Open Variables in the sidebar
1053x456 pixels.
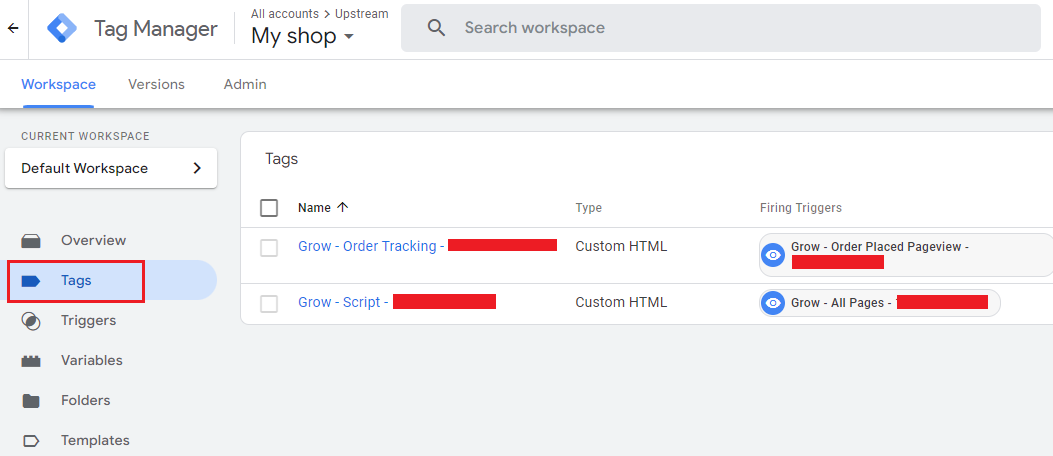pyautogui.click(x=92, y=361)
